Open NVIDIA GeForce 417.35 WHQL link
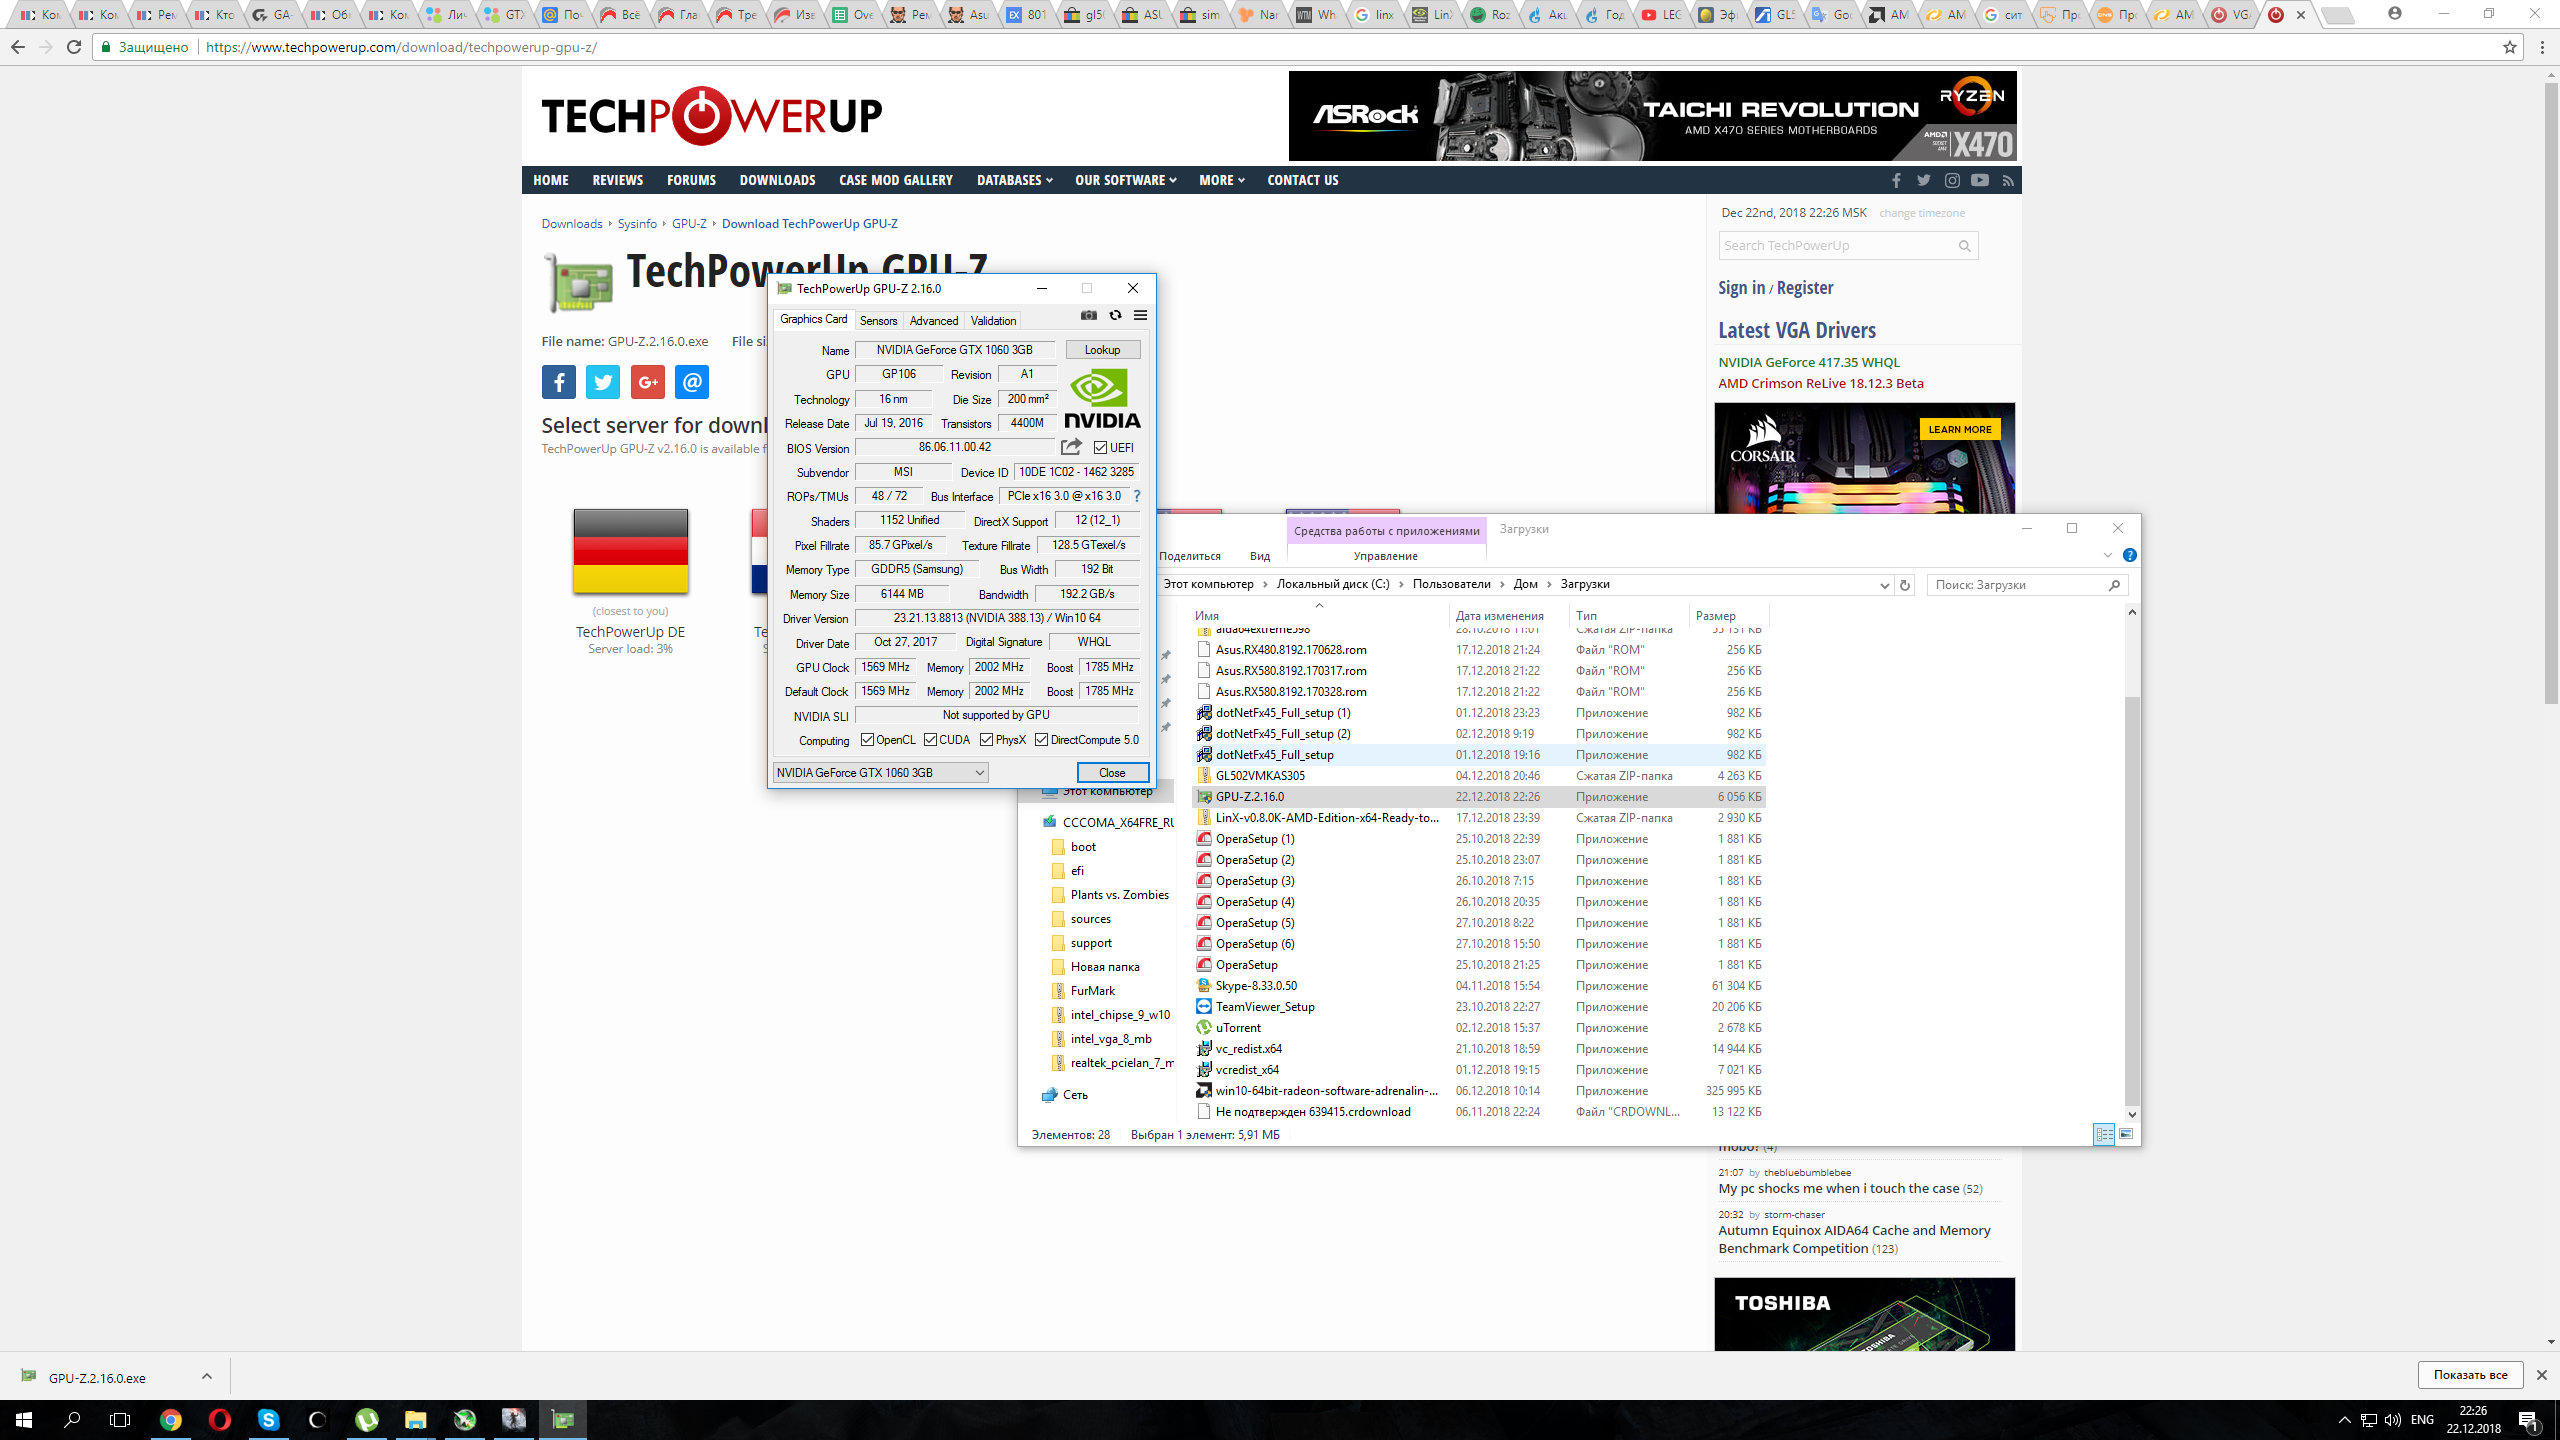The image size is (2560, 1440). click(1808, 362)
